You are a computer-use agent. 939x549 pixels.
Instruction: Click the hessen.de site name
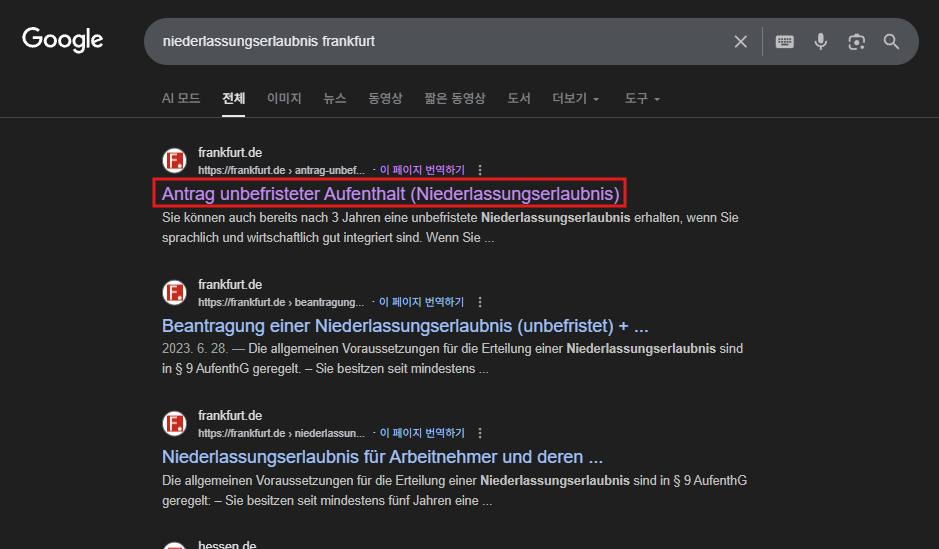click(x=227, y=544)
